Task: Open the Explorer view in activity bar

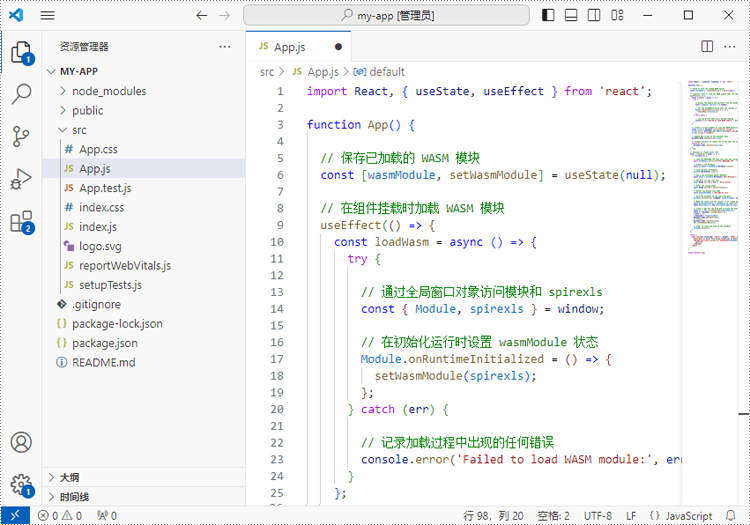Action: pos(22,53)
